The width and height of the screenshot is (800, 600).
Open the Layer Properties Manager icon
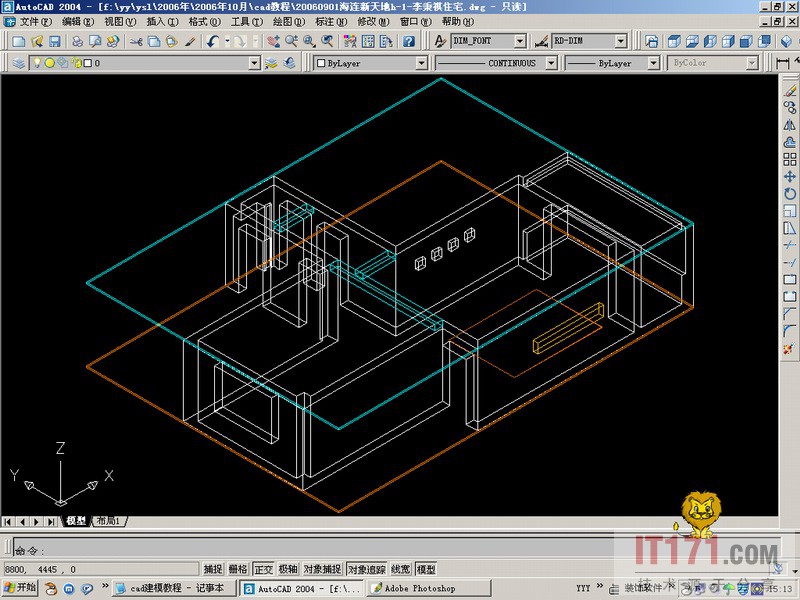19,63
